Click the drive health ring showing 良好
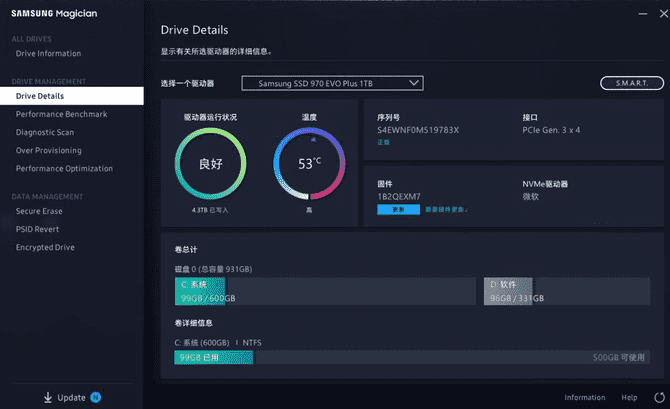670x409 pixels. coord(210,164)
